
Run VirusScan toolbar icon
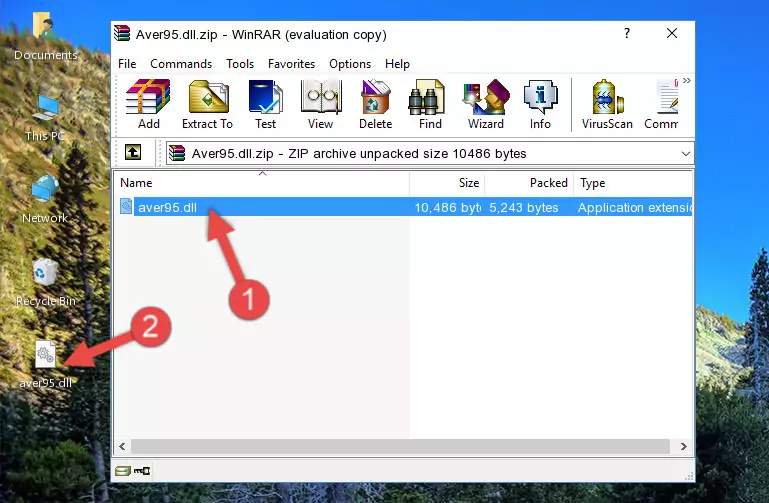coord(607,104)
